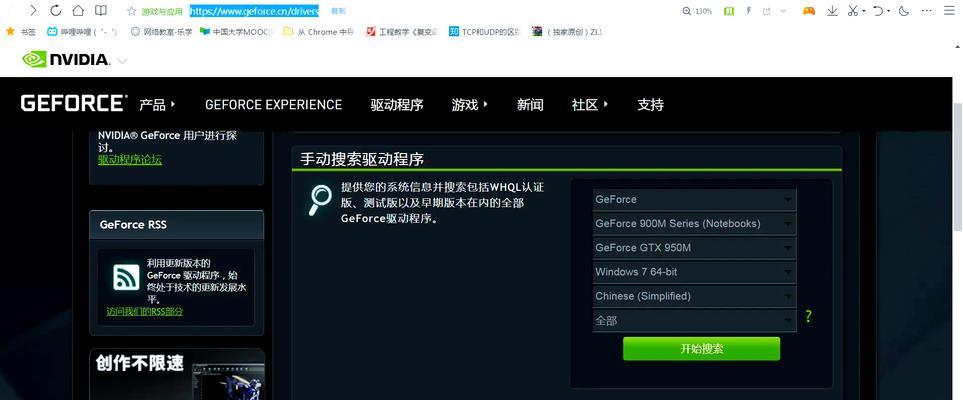Open the Windows 7 64-bit OS dropdown

point(694,272)
